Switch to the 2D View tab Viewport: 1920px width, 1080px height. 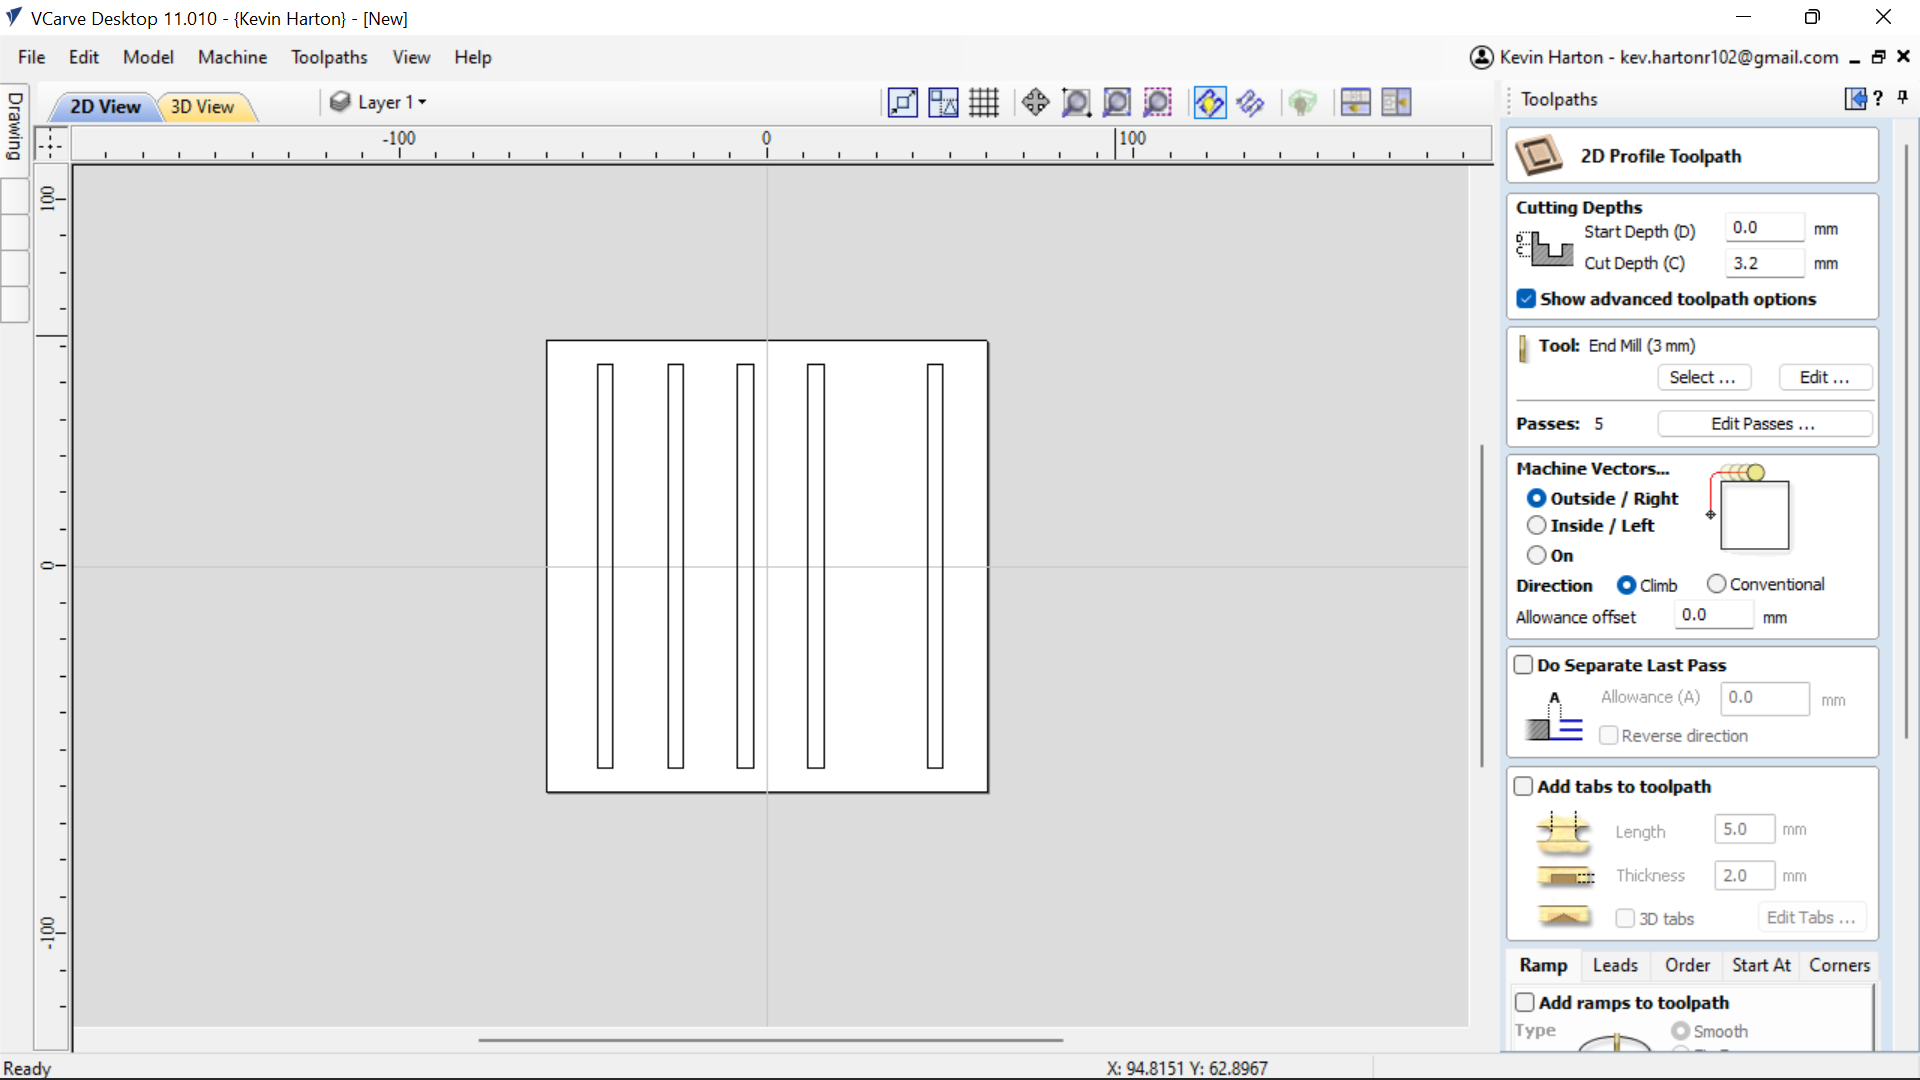(104, 107)
